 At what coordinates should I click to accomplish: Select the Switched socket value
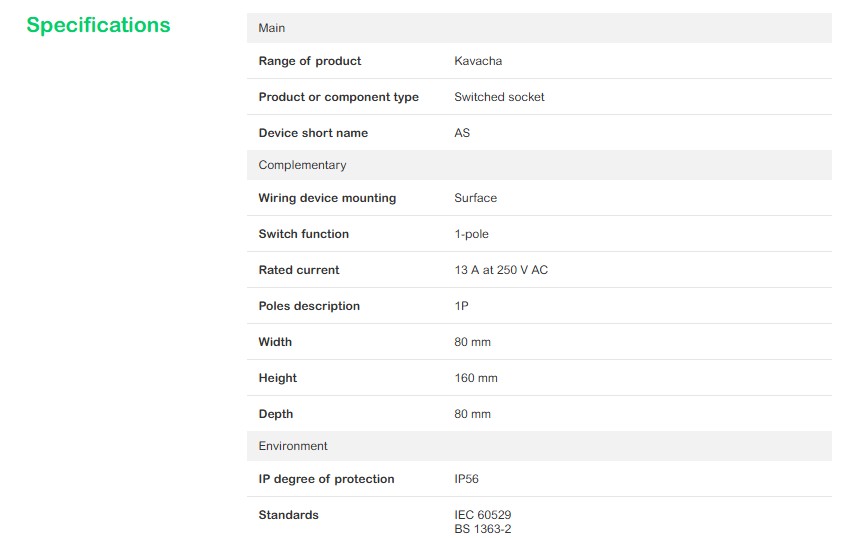(x=499, y=97)
